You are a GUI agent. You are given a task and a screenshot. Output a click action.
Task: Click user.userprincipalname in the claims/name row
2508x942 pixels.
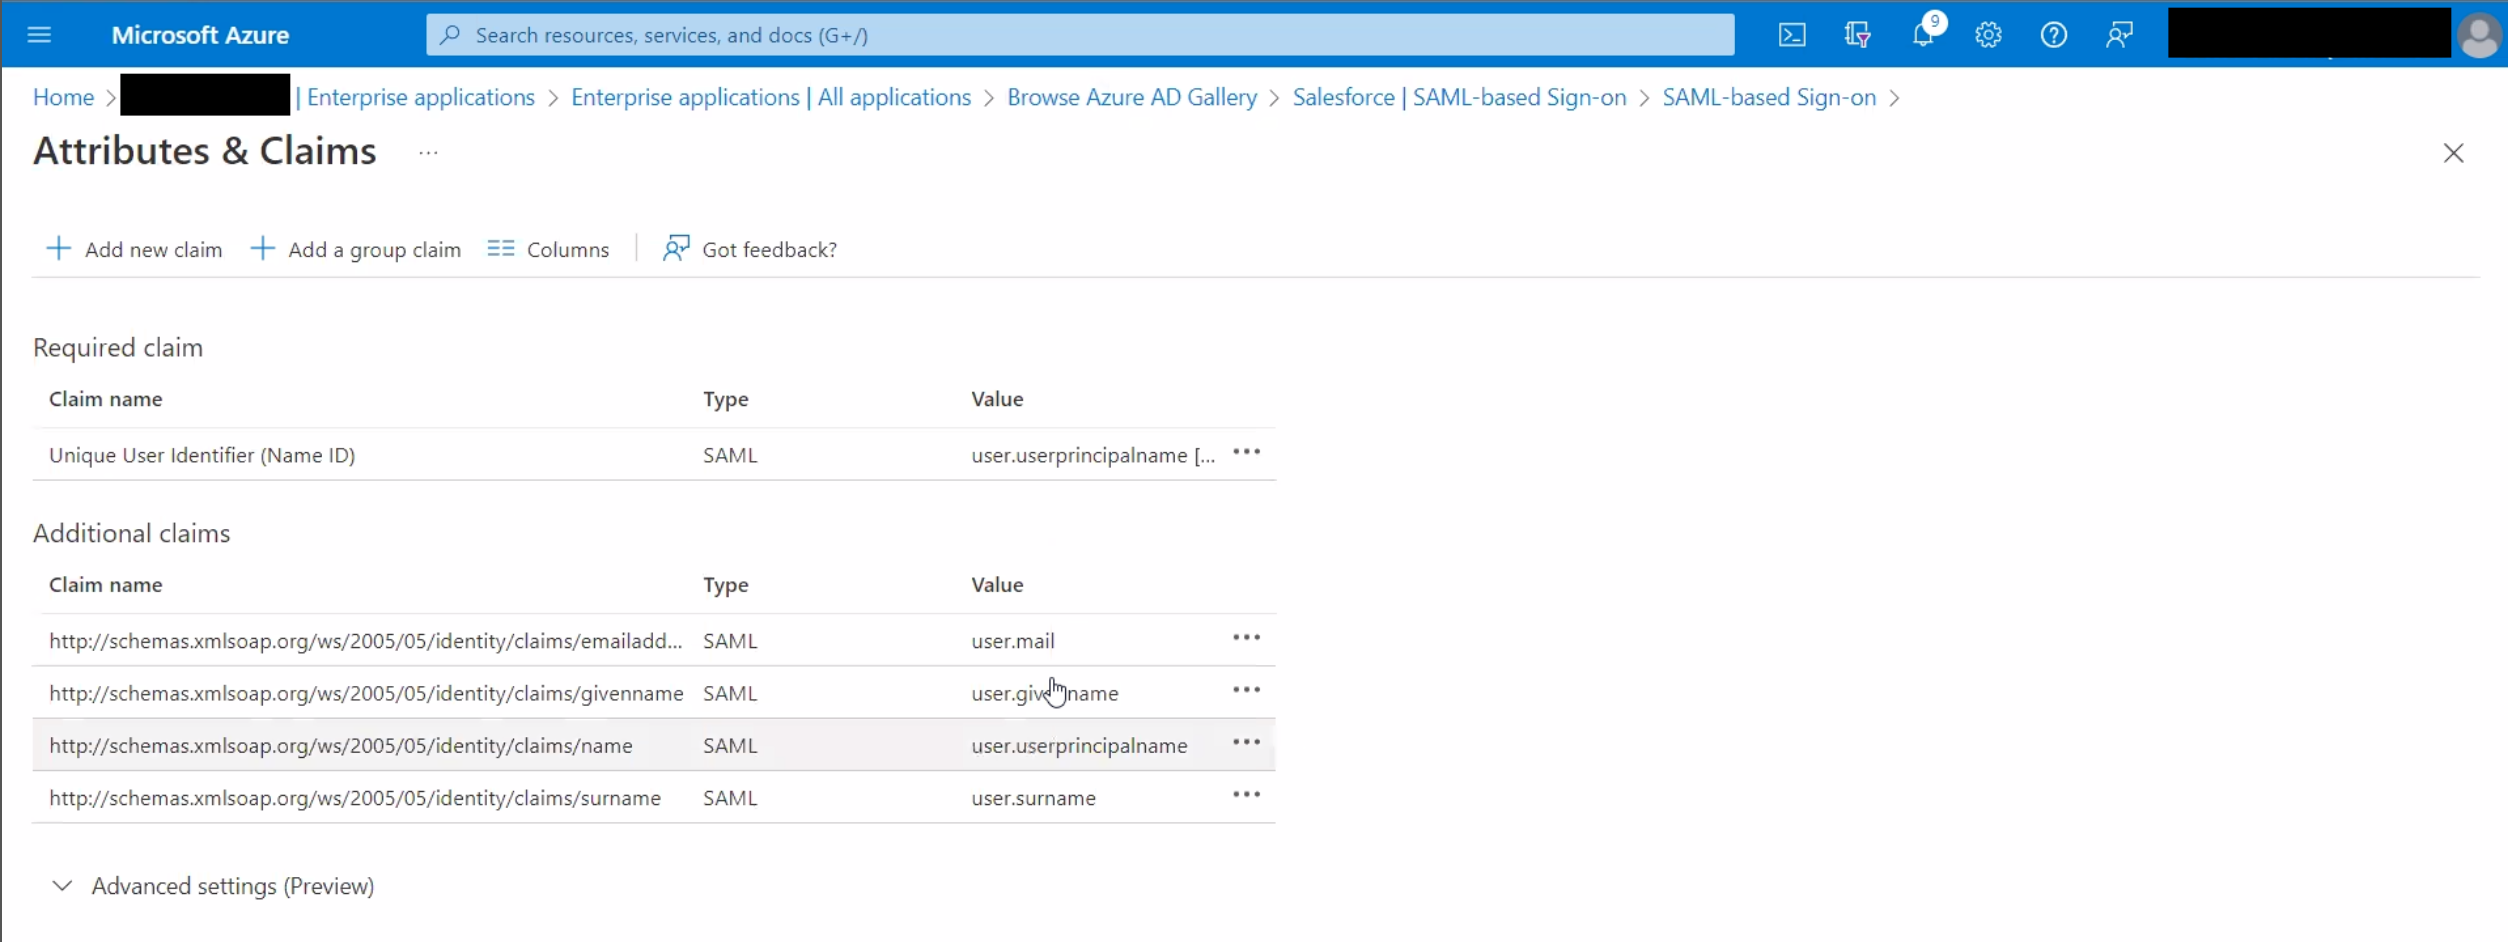click(1079, 745)
